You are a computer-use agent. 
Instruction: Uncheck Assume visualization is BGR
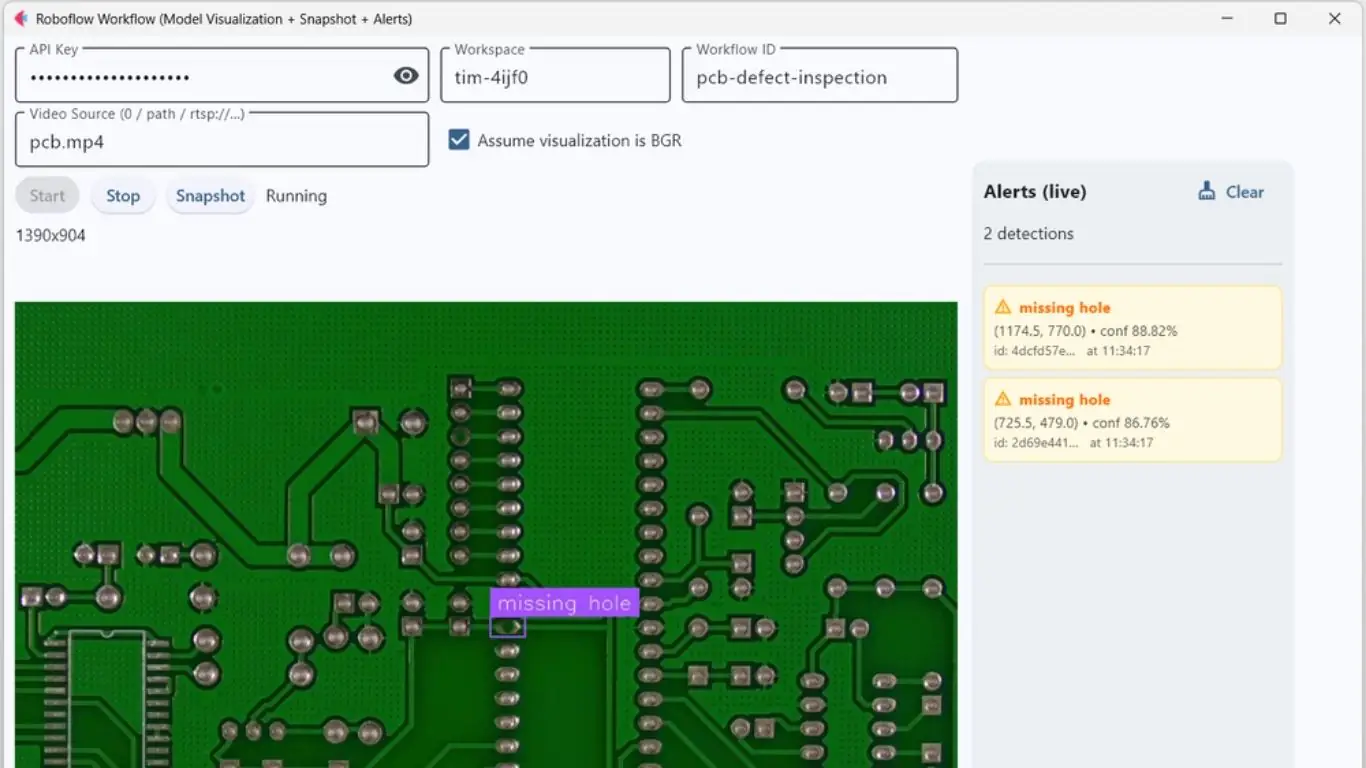(x=459, y=141)
